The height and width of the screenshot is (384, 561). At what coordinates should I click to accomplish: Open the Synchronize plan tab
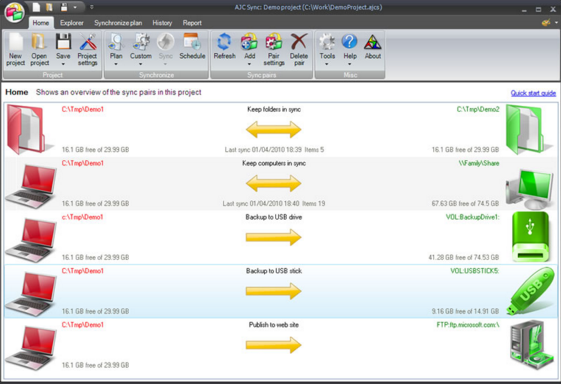pos(118,23)
